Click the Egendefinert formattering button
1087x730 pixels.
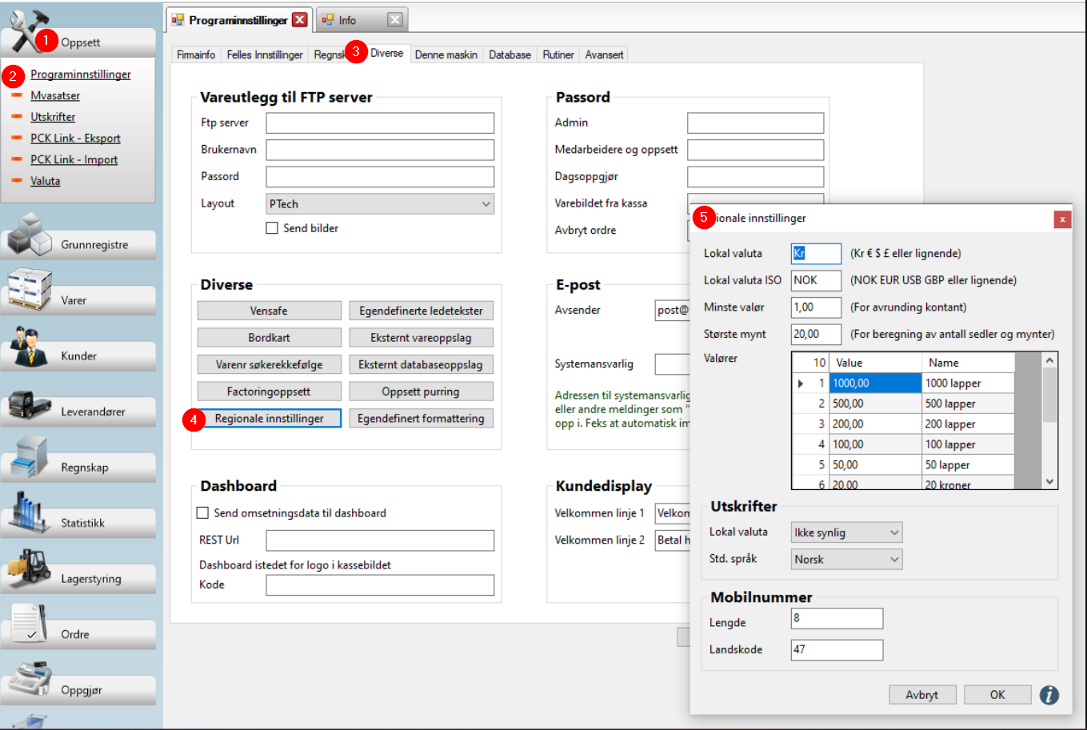pyautogui.click(x=421, y=419)
